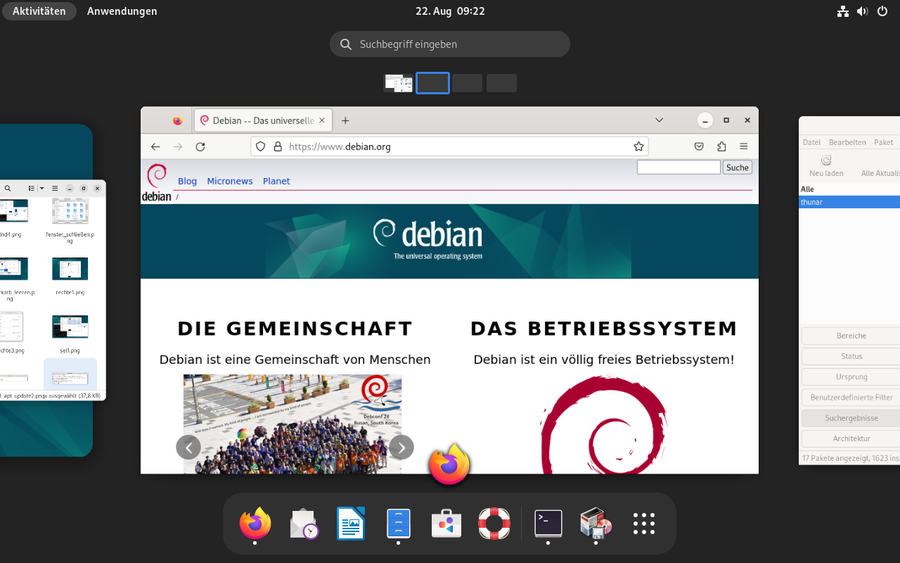The height and width of the screenshot is (563, 900).
Task: Open LibreOffice Writer from the dock
Action: [x=351, y=523]
